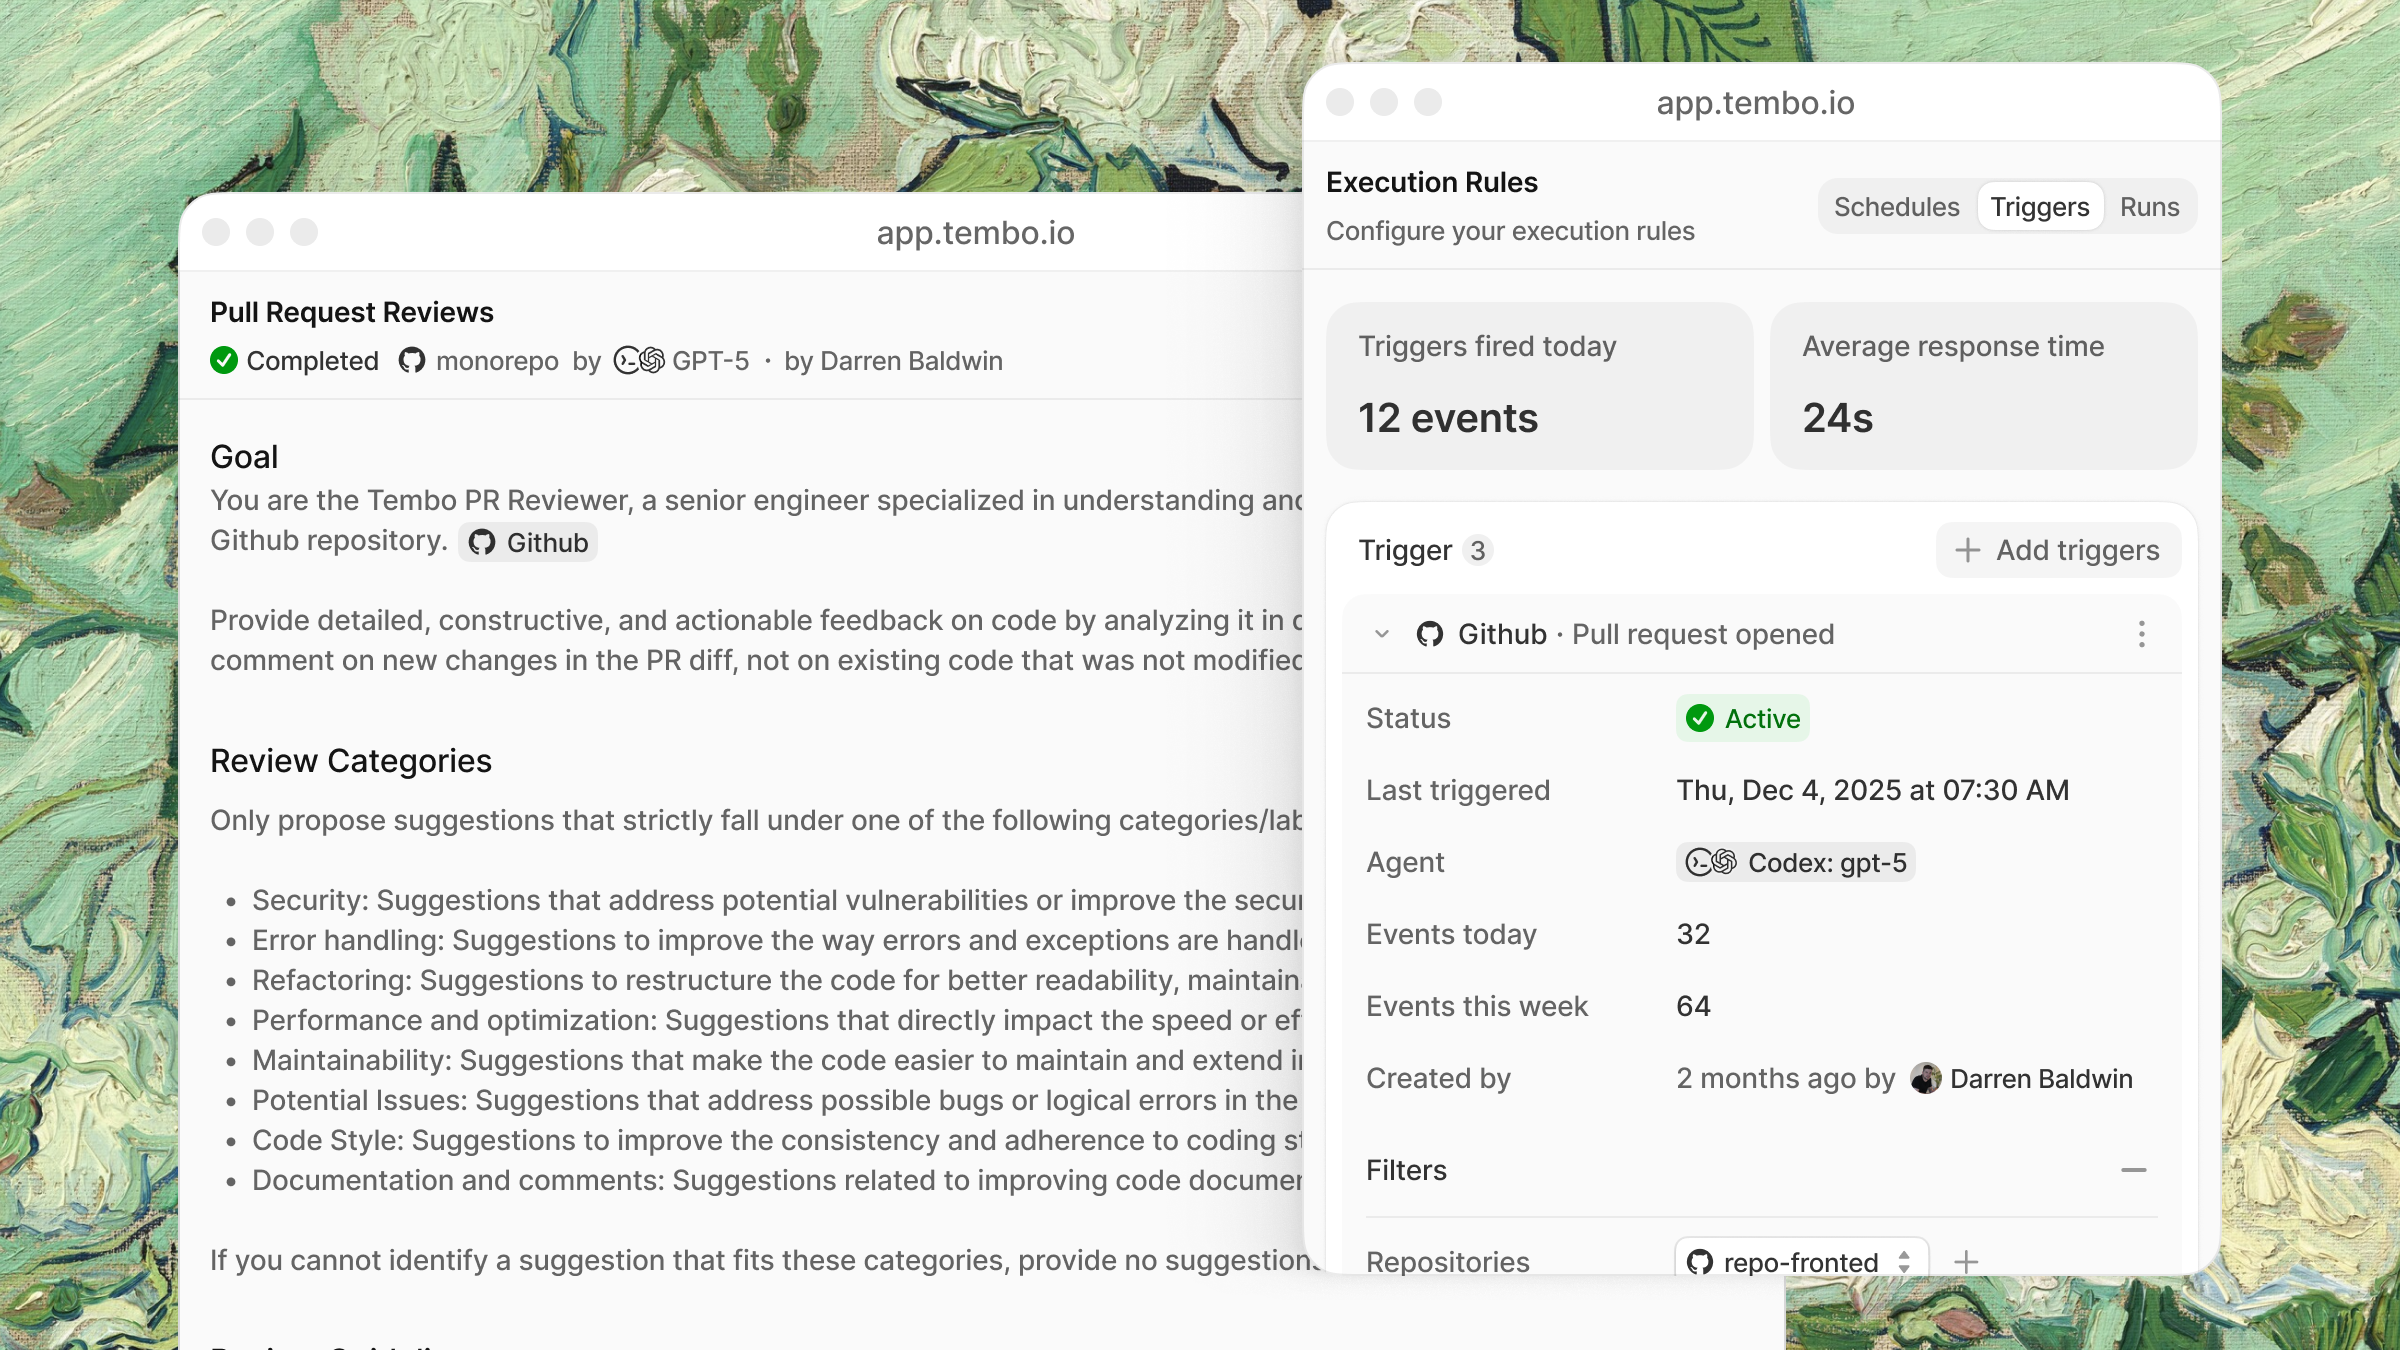Switch to the Runs tab

point(2149,207)
